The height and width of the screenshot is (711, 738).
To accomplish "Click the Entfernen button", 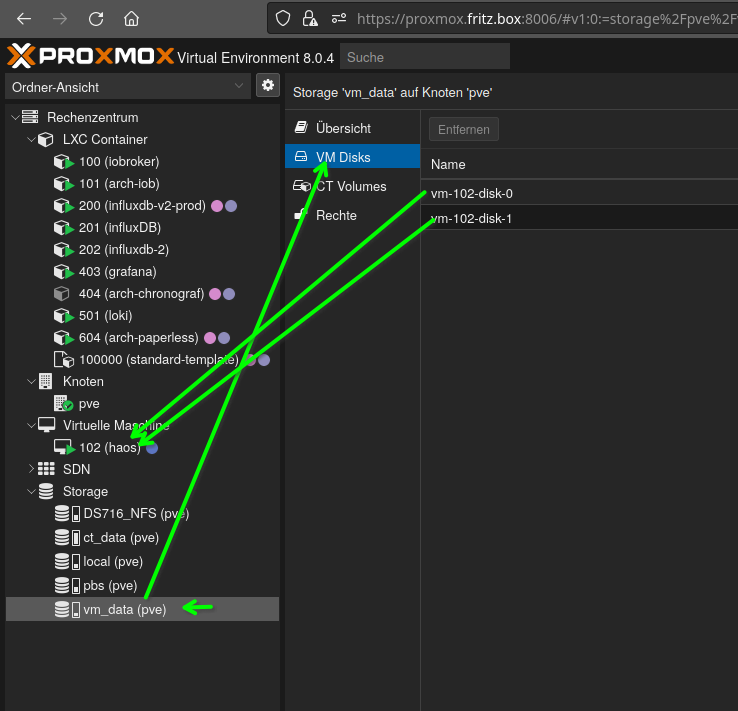I will click(x=464, y=129).
